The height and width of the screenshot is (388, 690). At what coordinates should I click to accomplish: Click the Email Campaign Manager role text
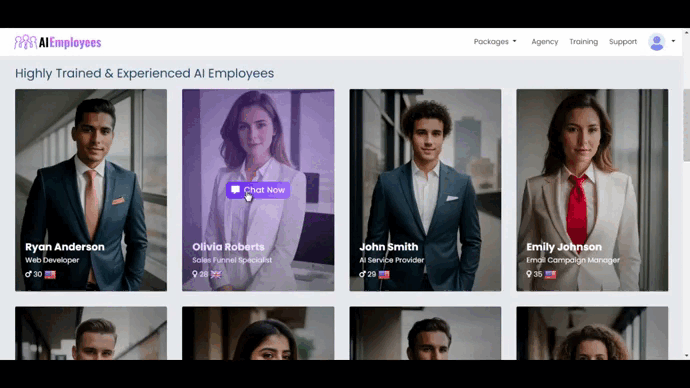[573, 260]
